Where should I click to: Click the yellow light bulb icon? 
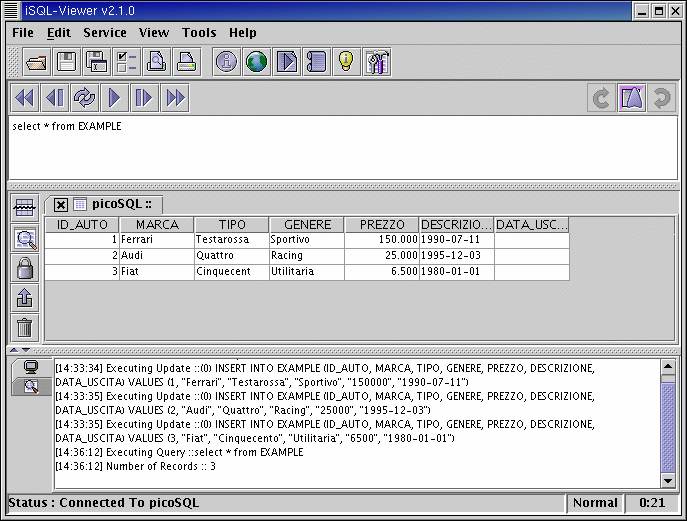(347, 62)
